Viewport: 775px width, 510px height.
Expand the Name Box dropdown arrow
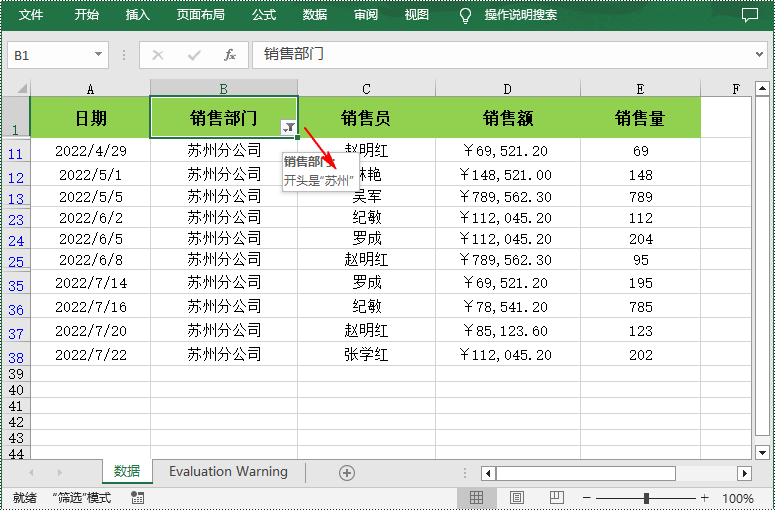click(x=98, y=54)
